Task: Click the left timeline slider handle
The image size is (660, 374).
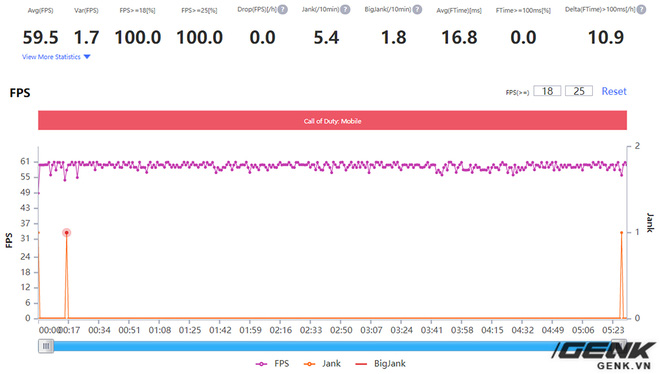Action: click(46, 346)
